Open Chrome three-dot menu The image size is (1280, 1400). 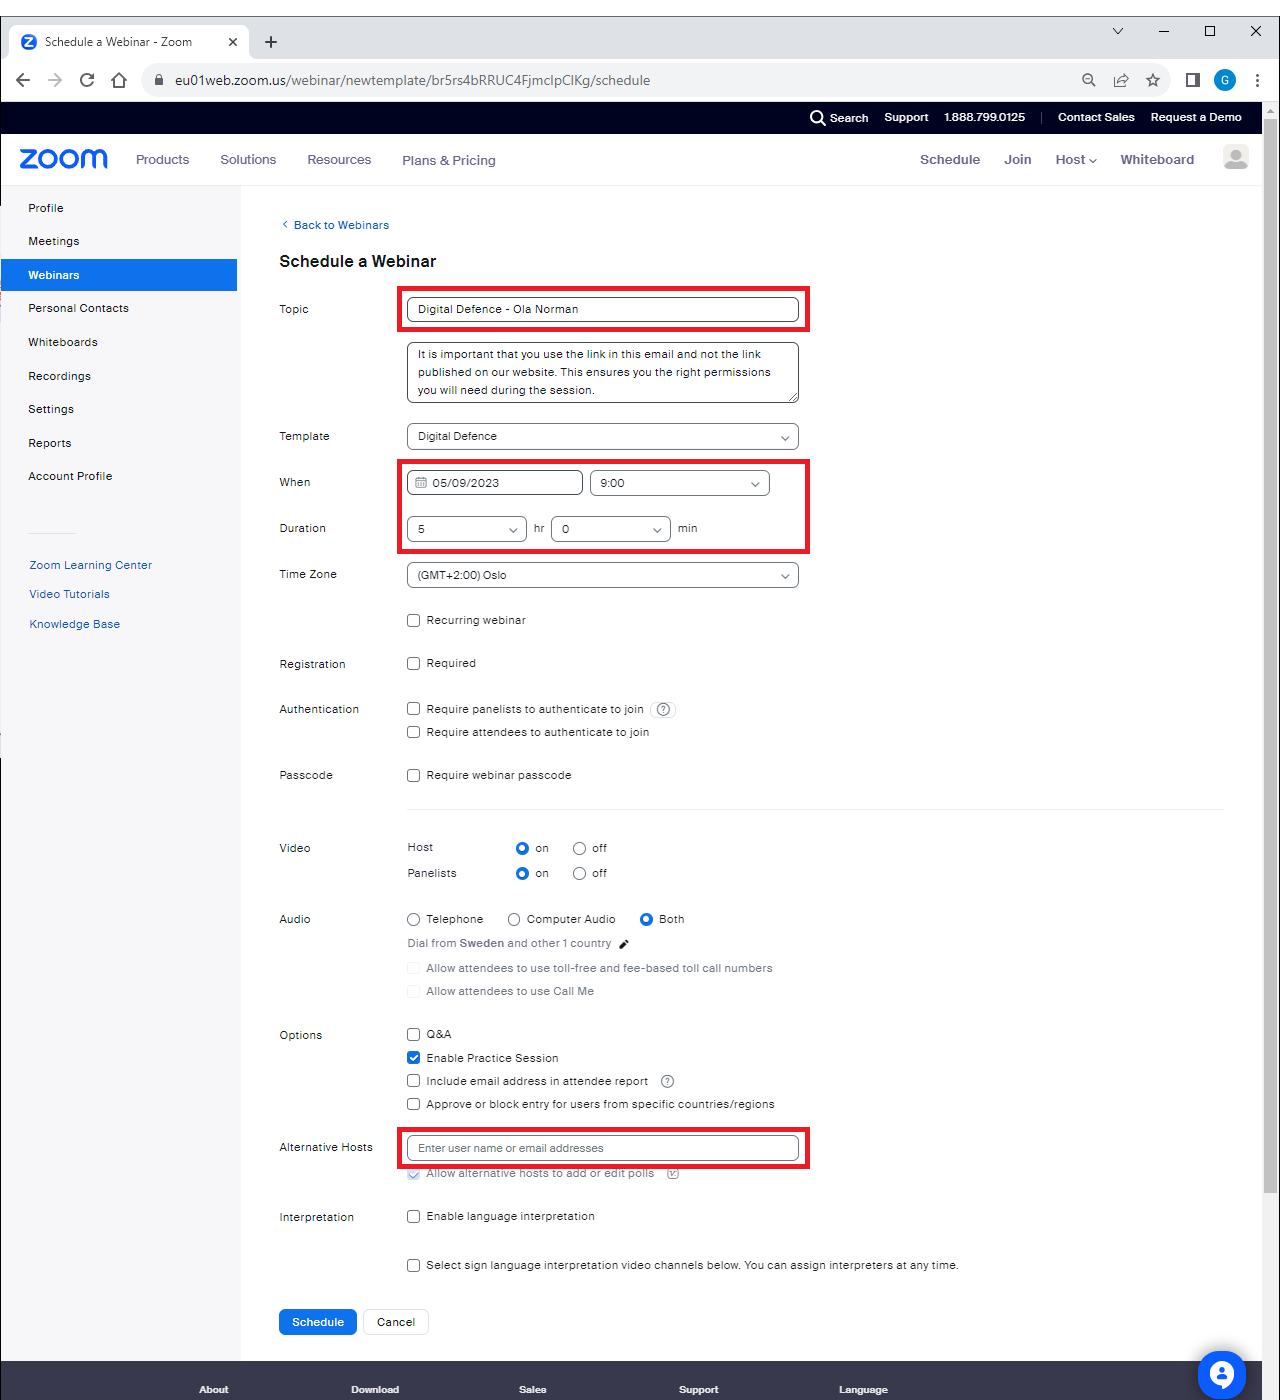click(1257, 80)
